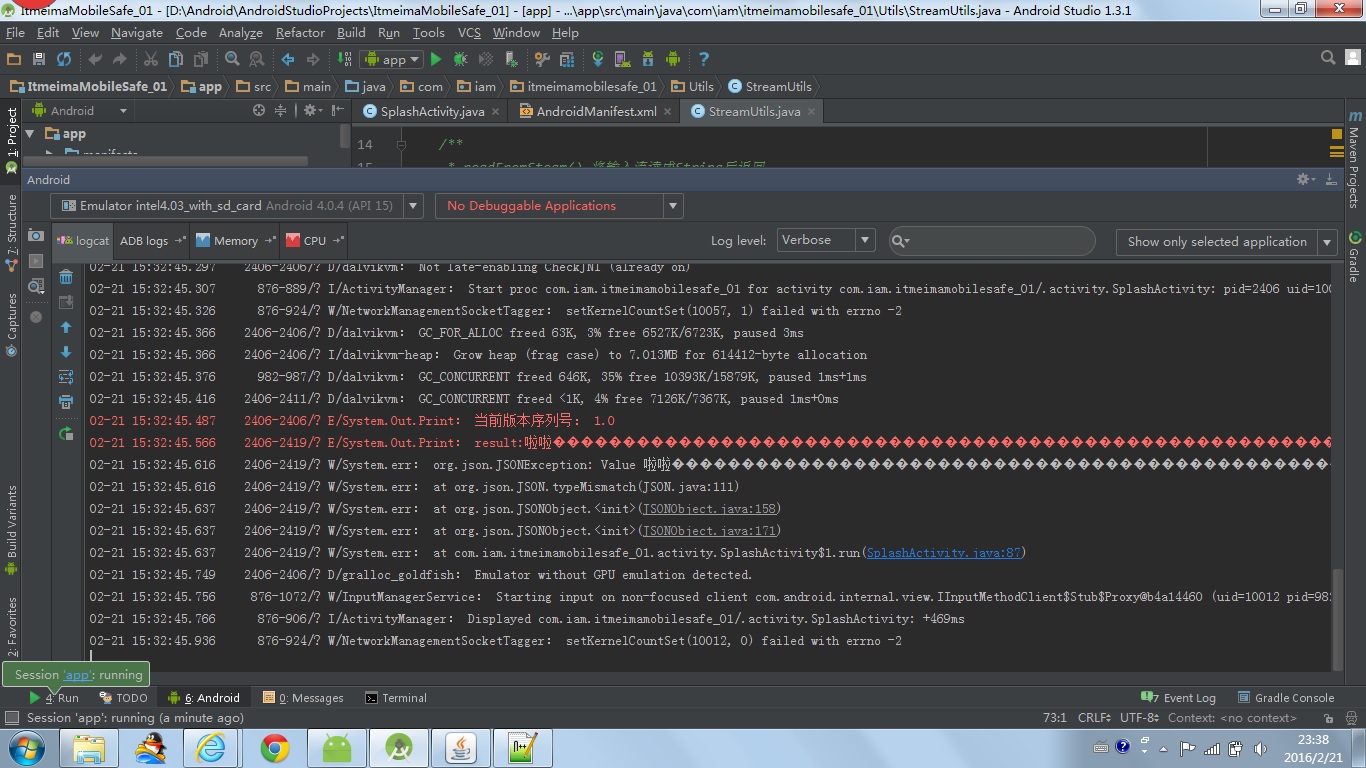The image size is (1366, 768).
Task: Open Project panel settings gear
Action: pos(311,111)
